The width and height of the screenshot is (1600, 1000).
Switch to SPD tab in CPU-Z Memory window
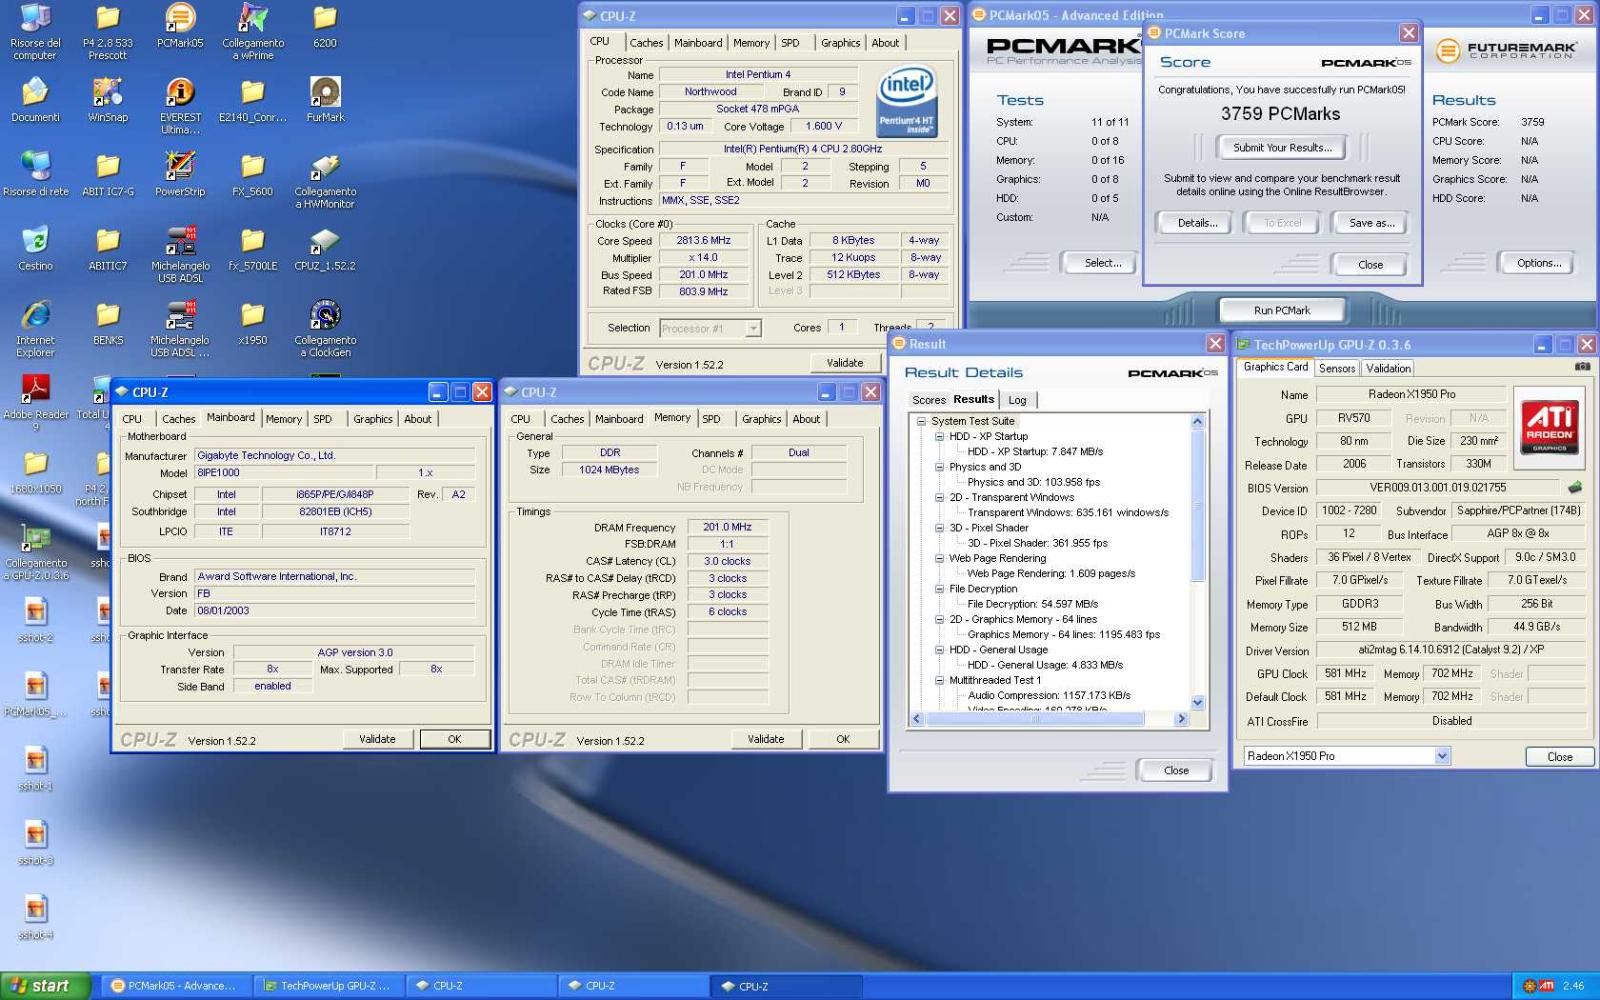[711, 419]
